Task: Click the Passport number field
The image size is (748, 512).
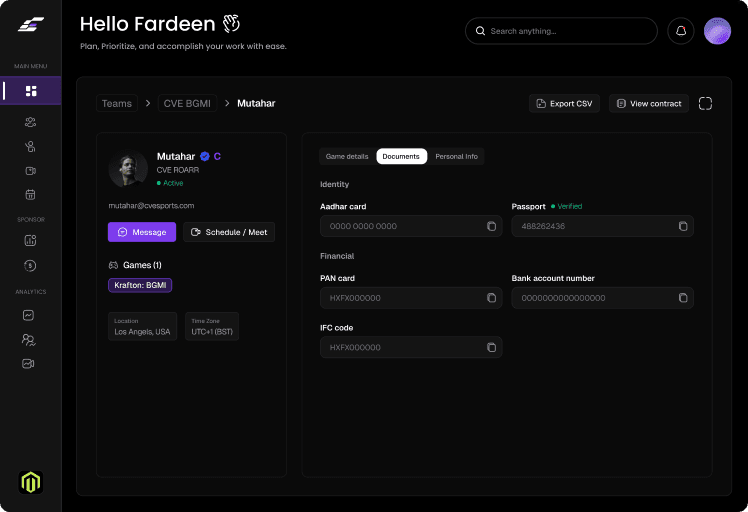Action: (x=603, y=226)
